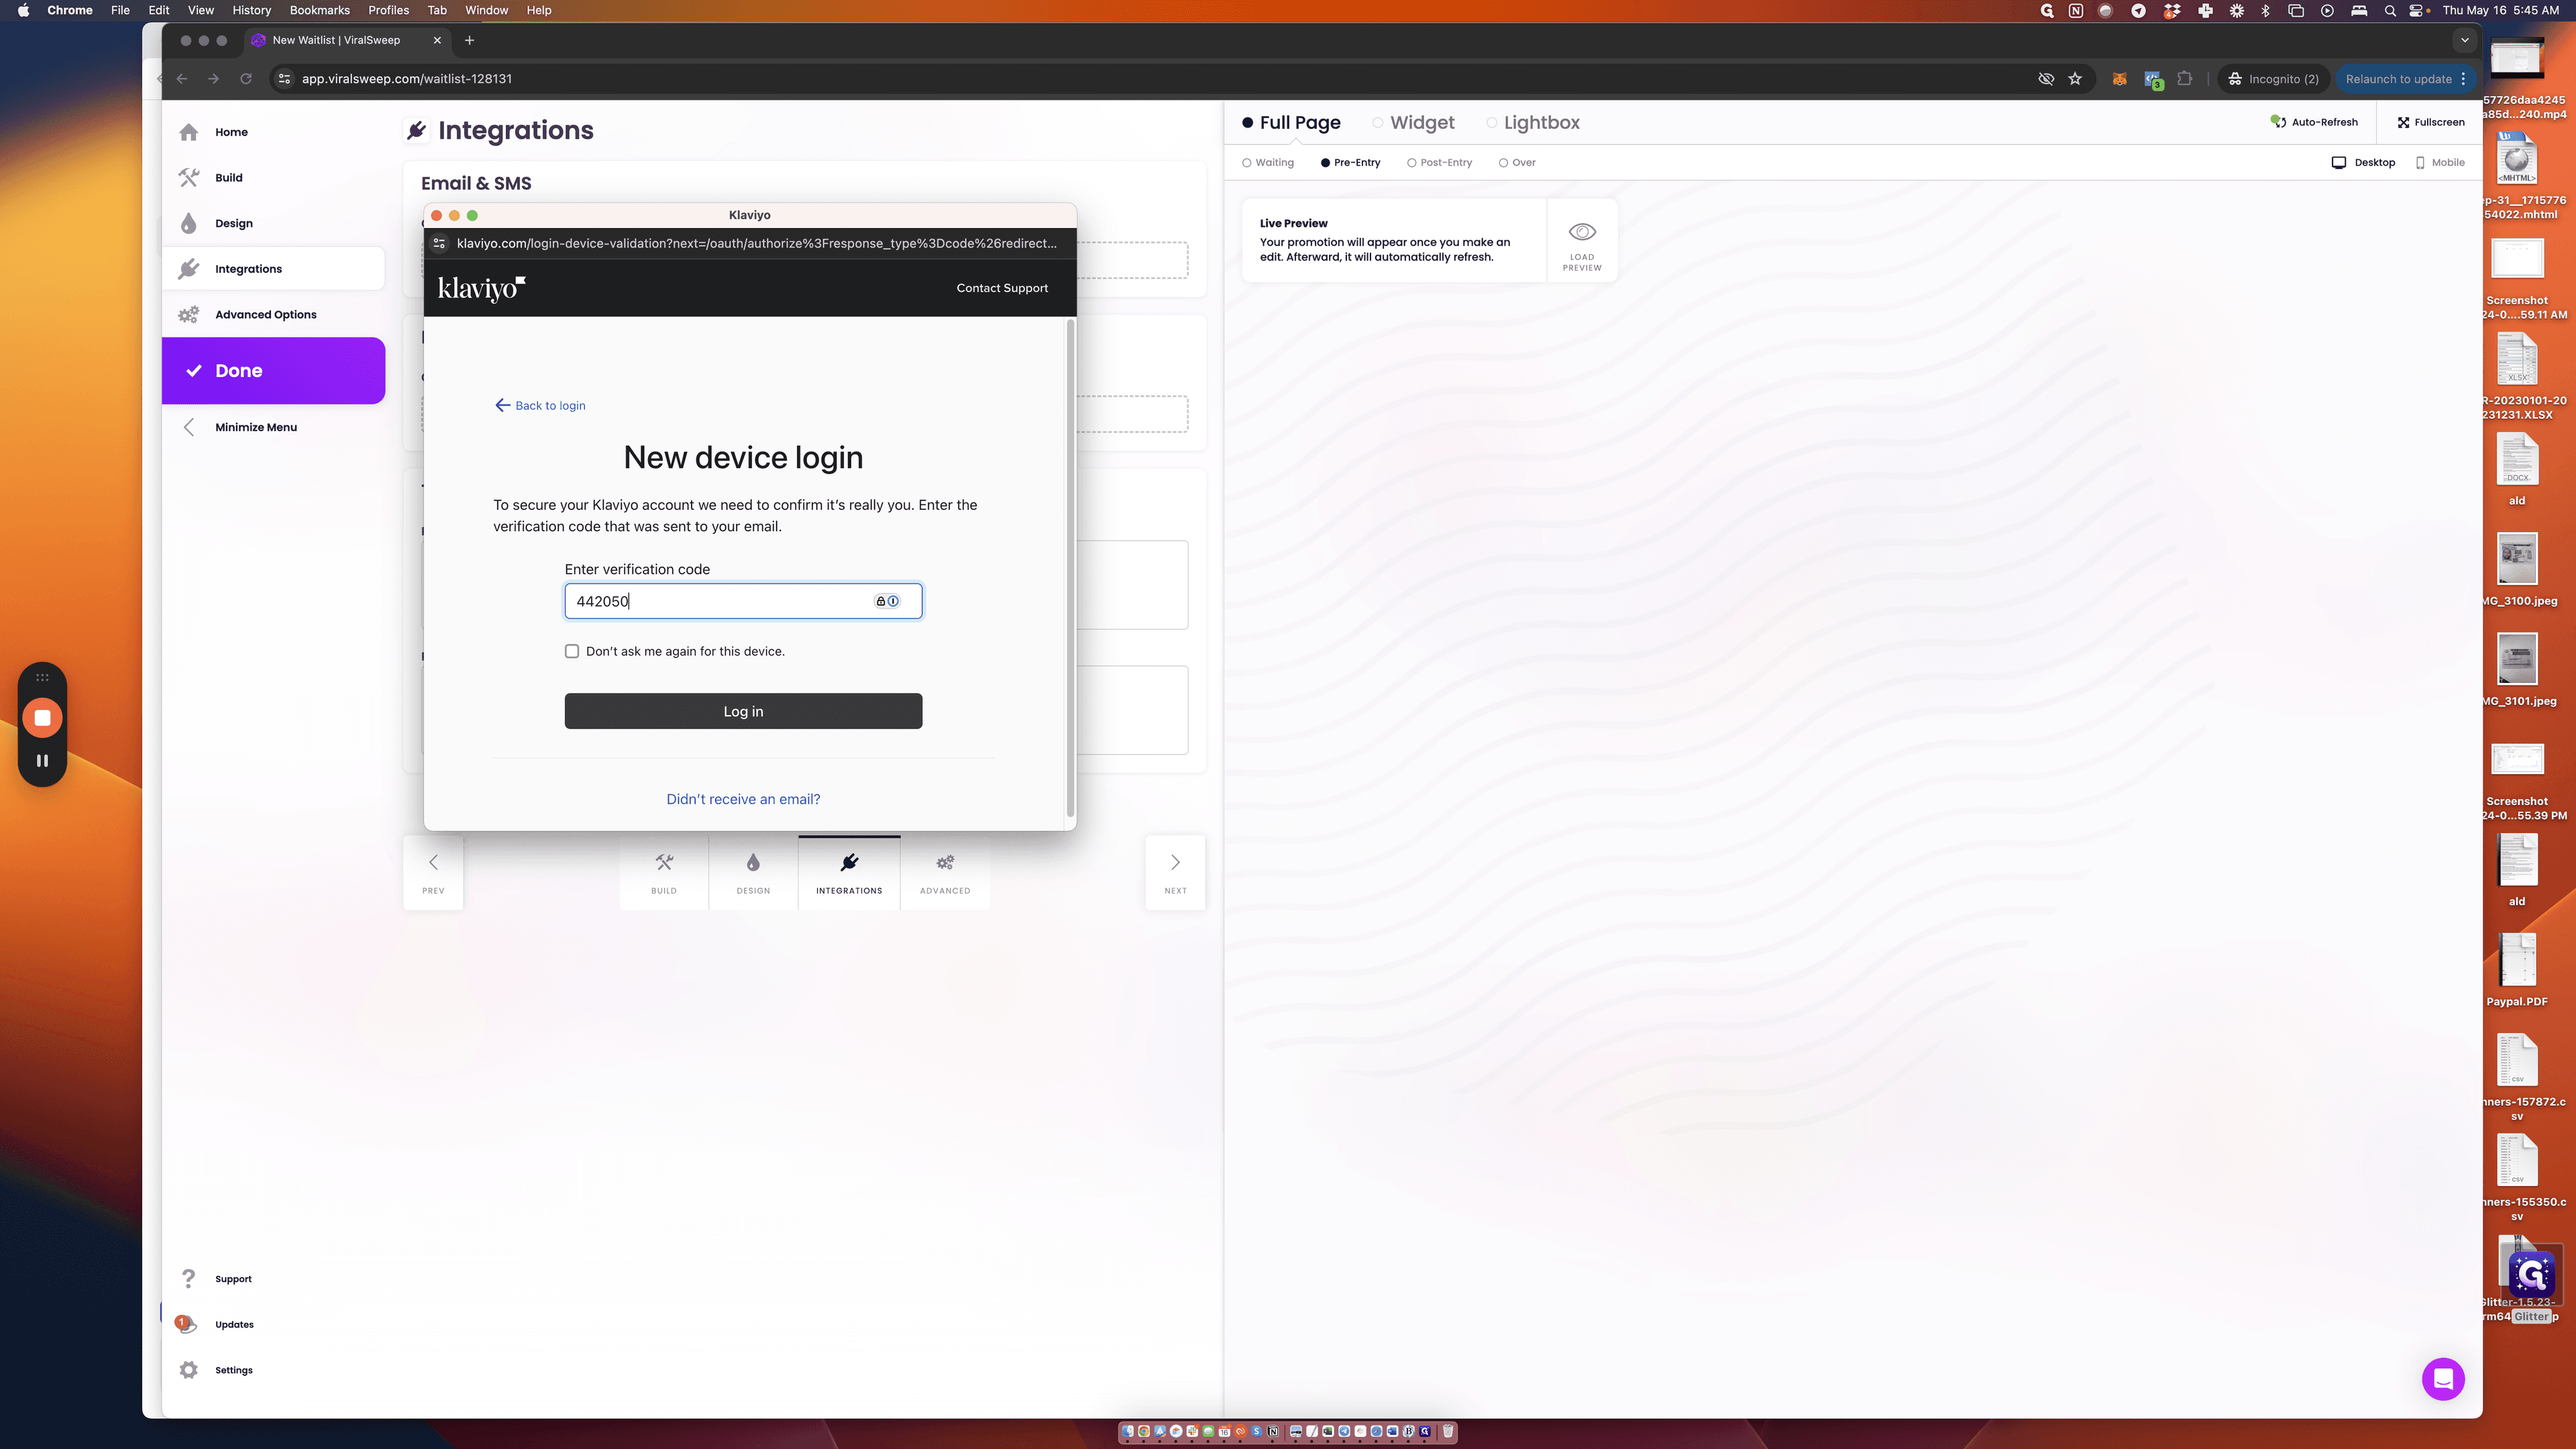Open the chat widget bubble
Screen dimensions: 2576x1449
[2443, 1380]
